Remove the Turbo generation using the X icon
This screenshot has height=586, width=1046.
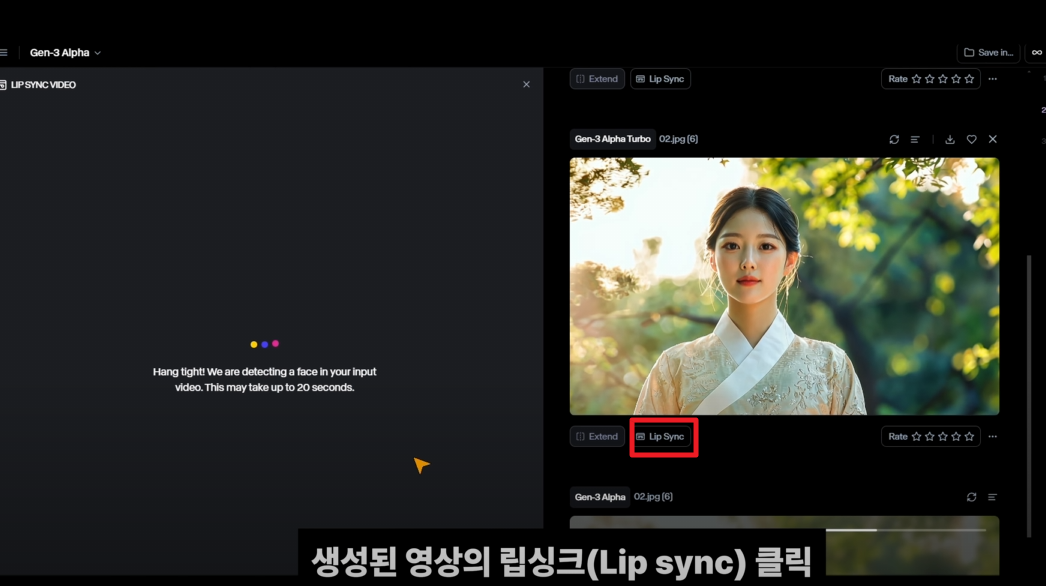click(993, 139)
